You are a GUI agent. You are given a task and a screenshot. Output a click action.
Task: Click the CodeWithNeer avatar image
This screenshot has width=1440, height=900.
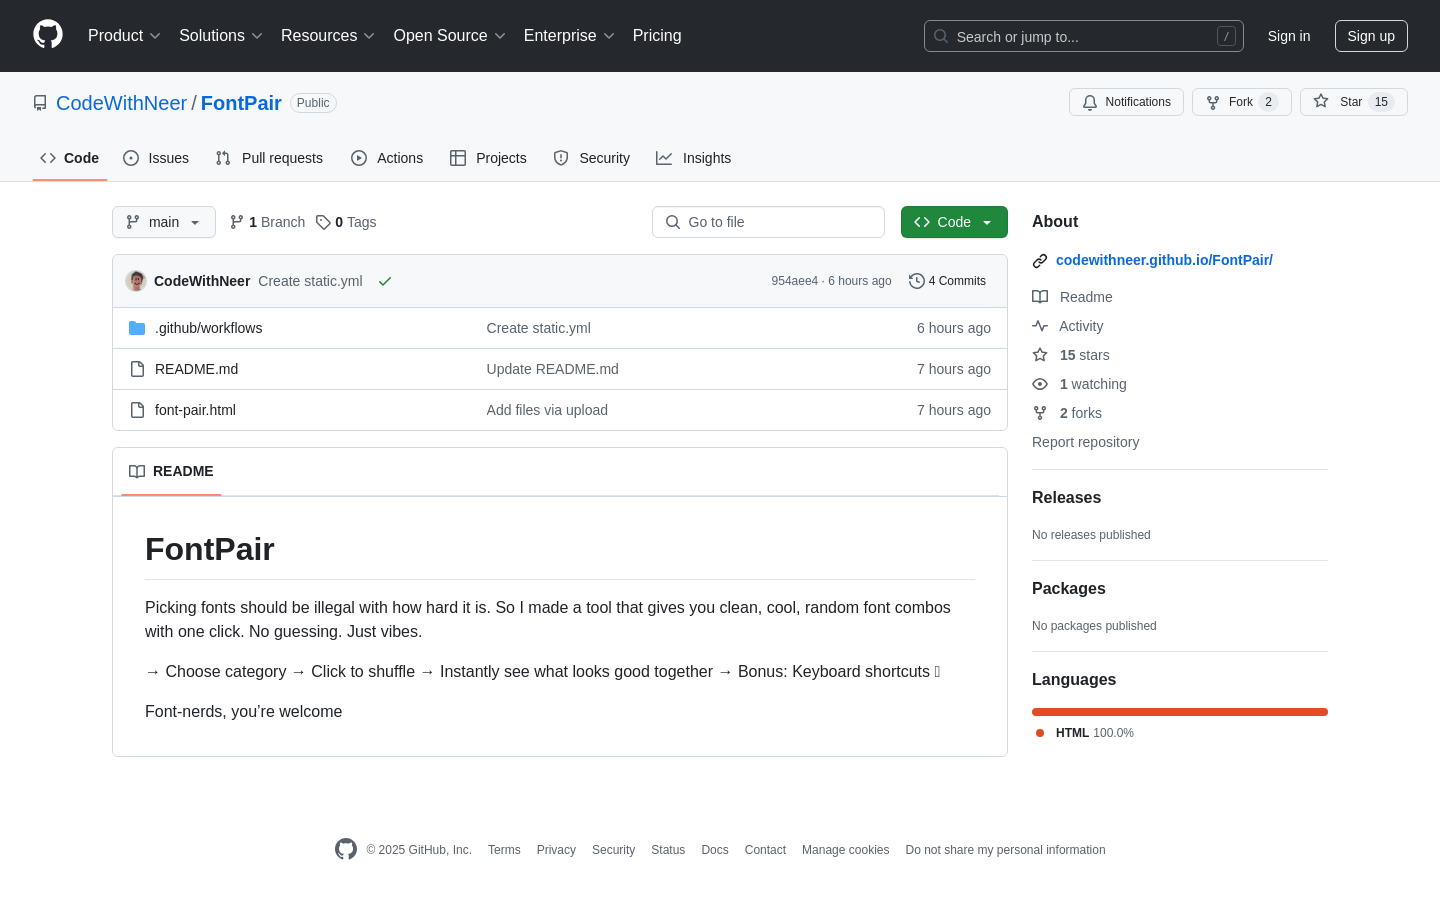coord(136,281)
